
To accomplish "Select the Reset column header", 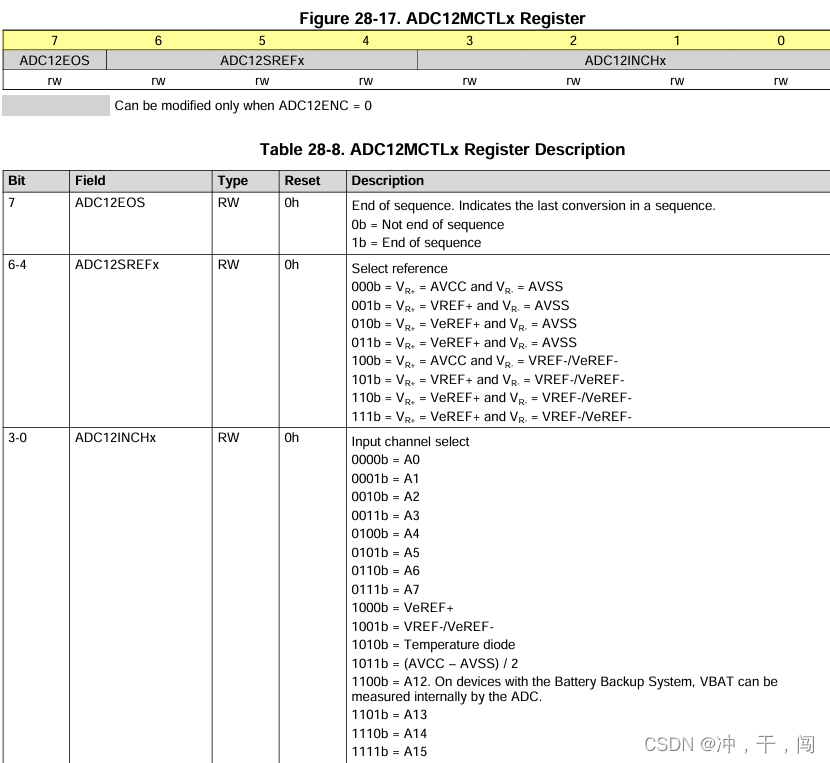I will [301, 181].
